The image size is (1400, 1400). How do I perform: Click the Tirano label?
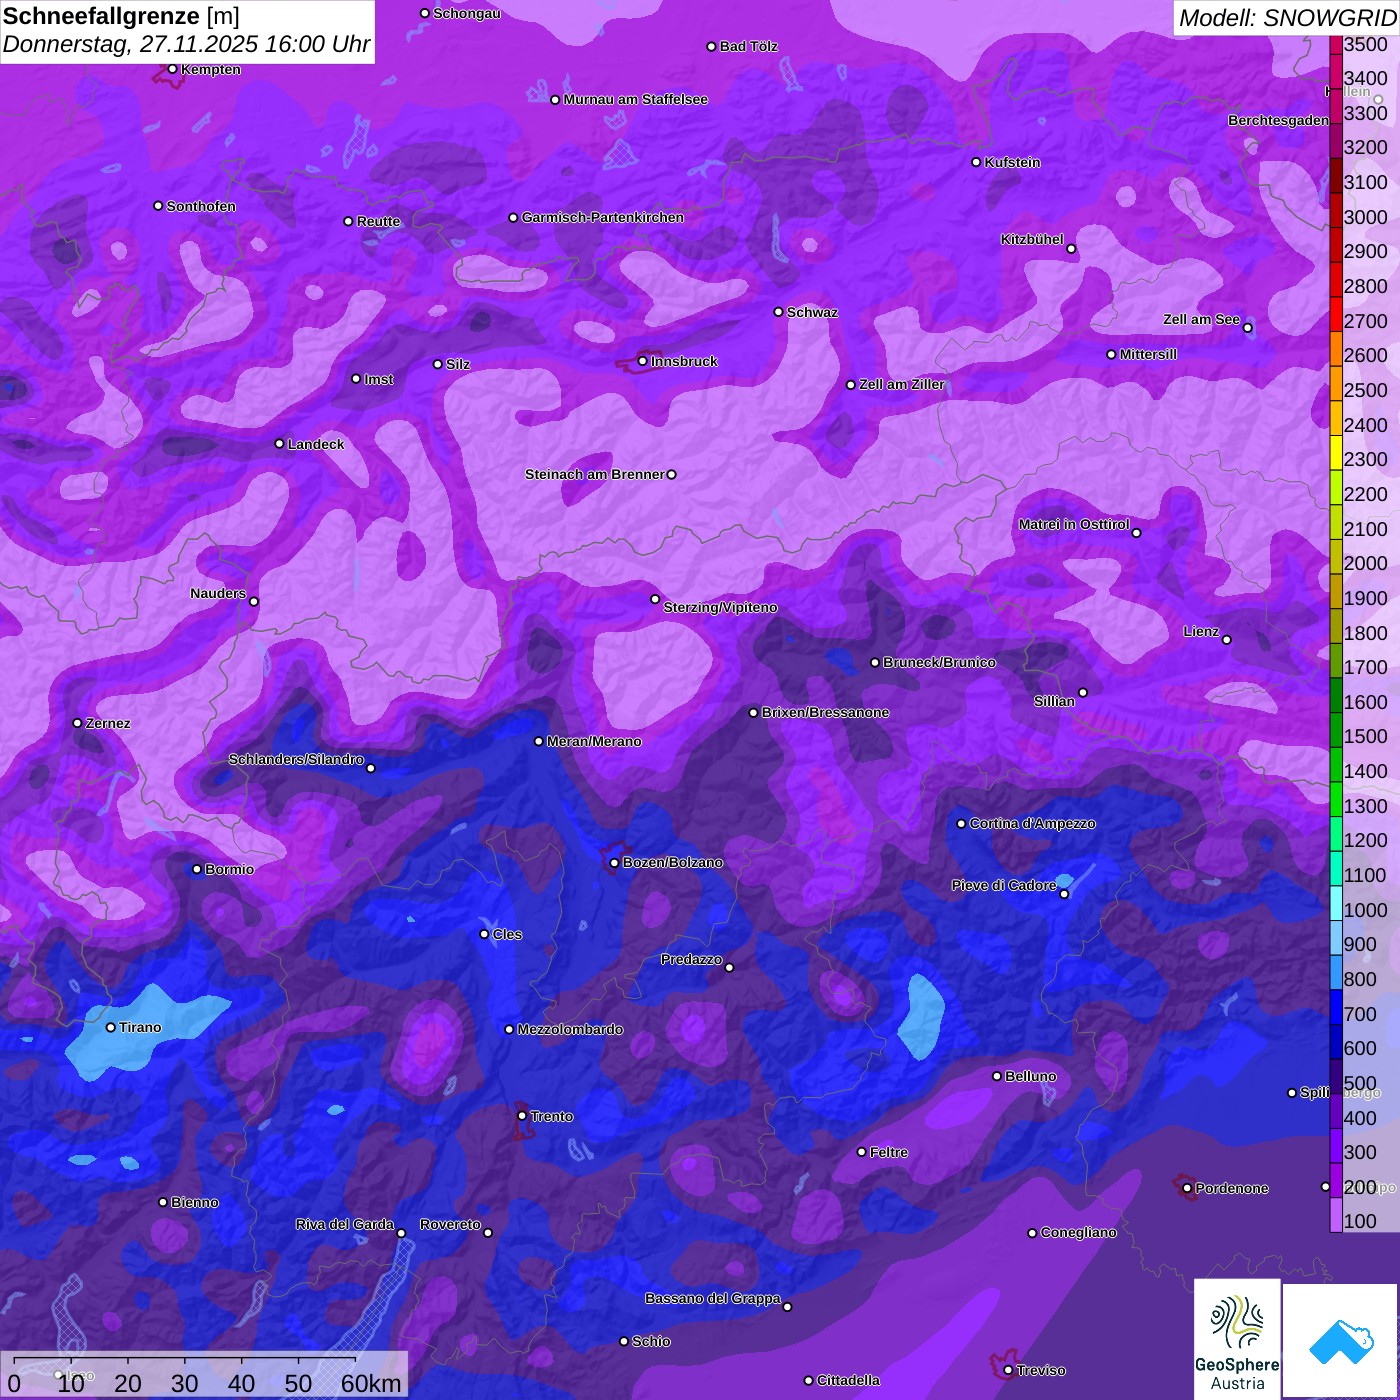[140, 1027]
